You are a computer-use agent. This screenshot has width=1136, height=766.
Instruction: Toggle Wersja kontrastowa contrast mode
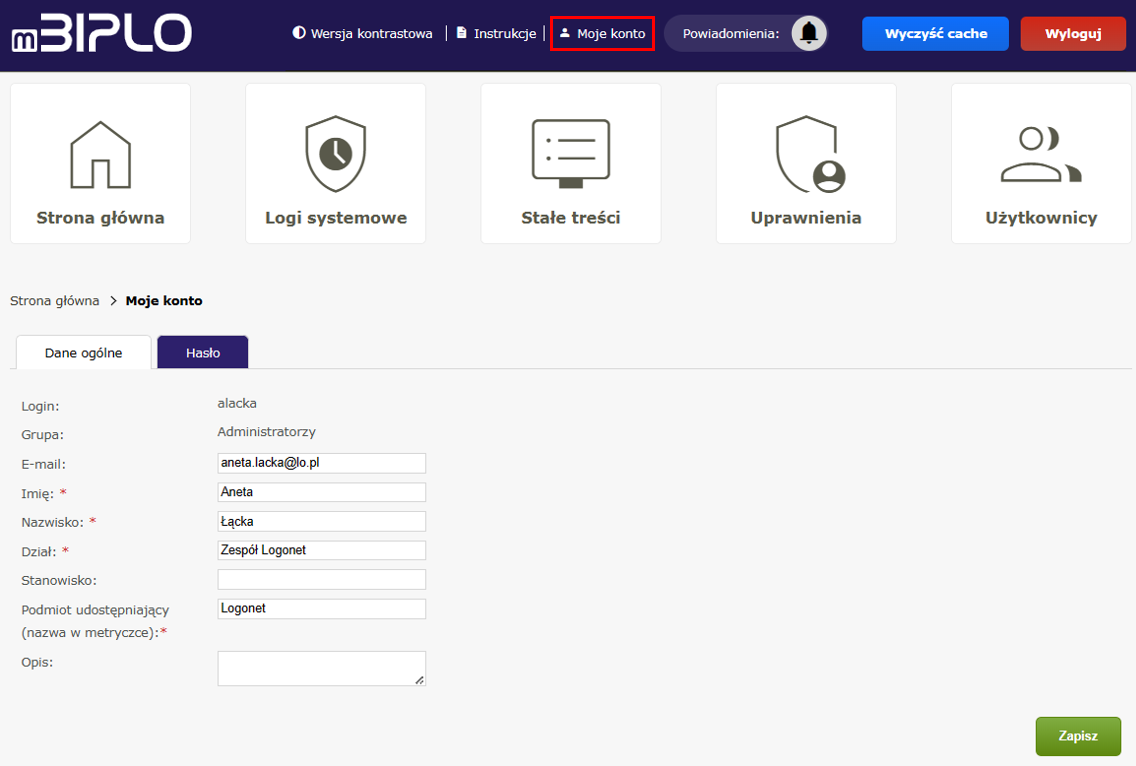(362, 33)
